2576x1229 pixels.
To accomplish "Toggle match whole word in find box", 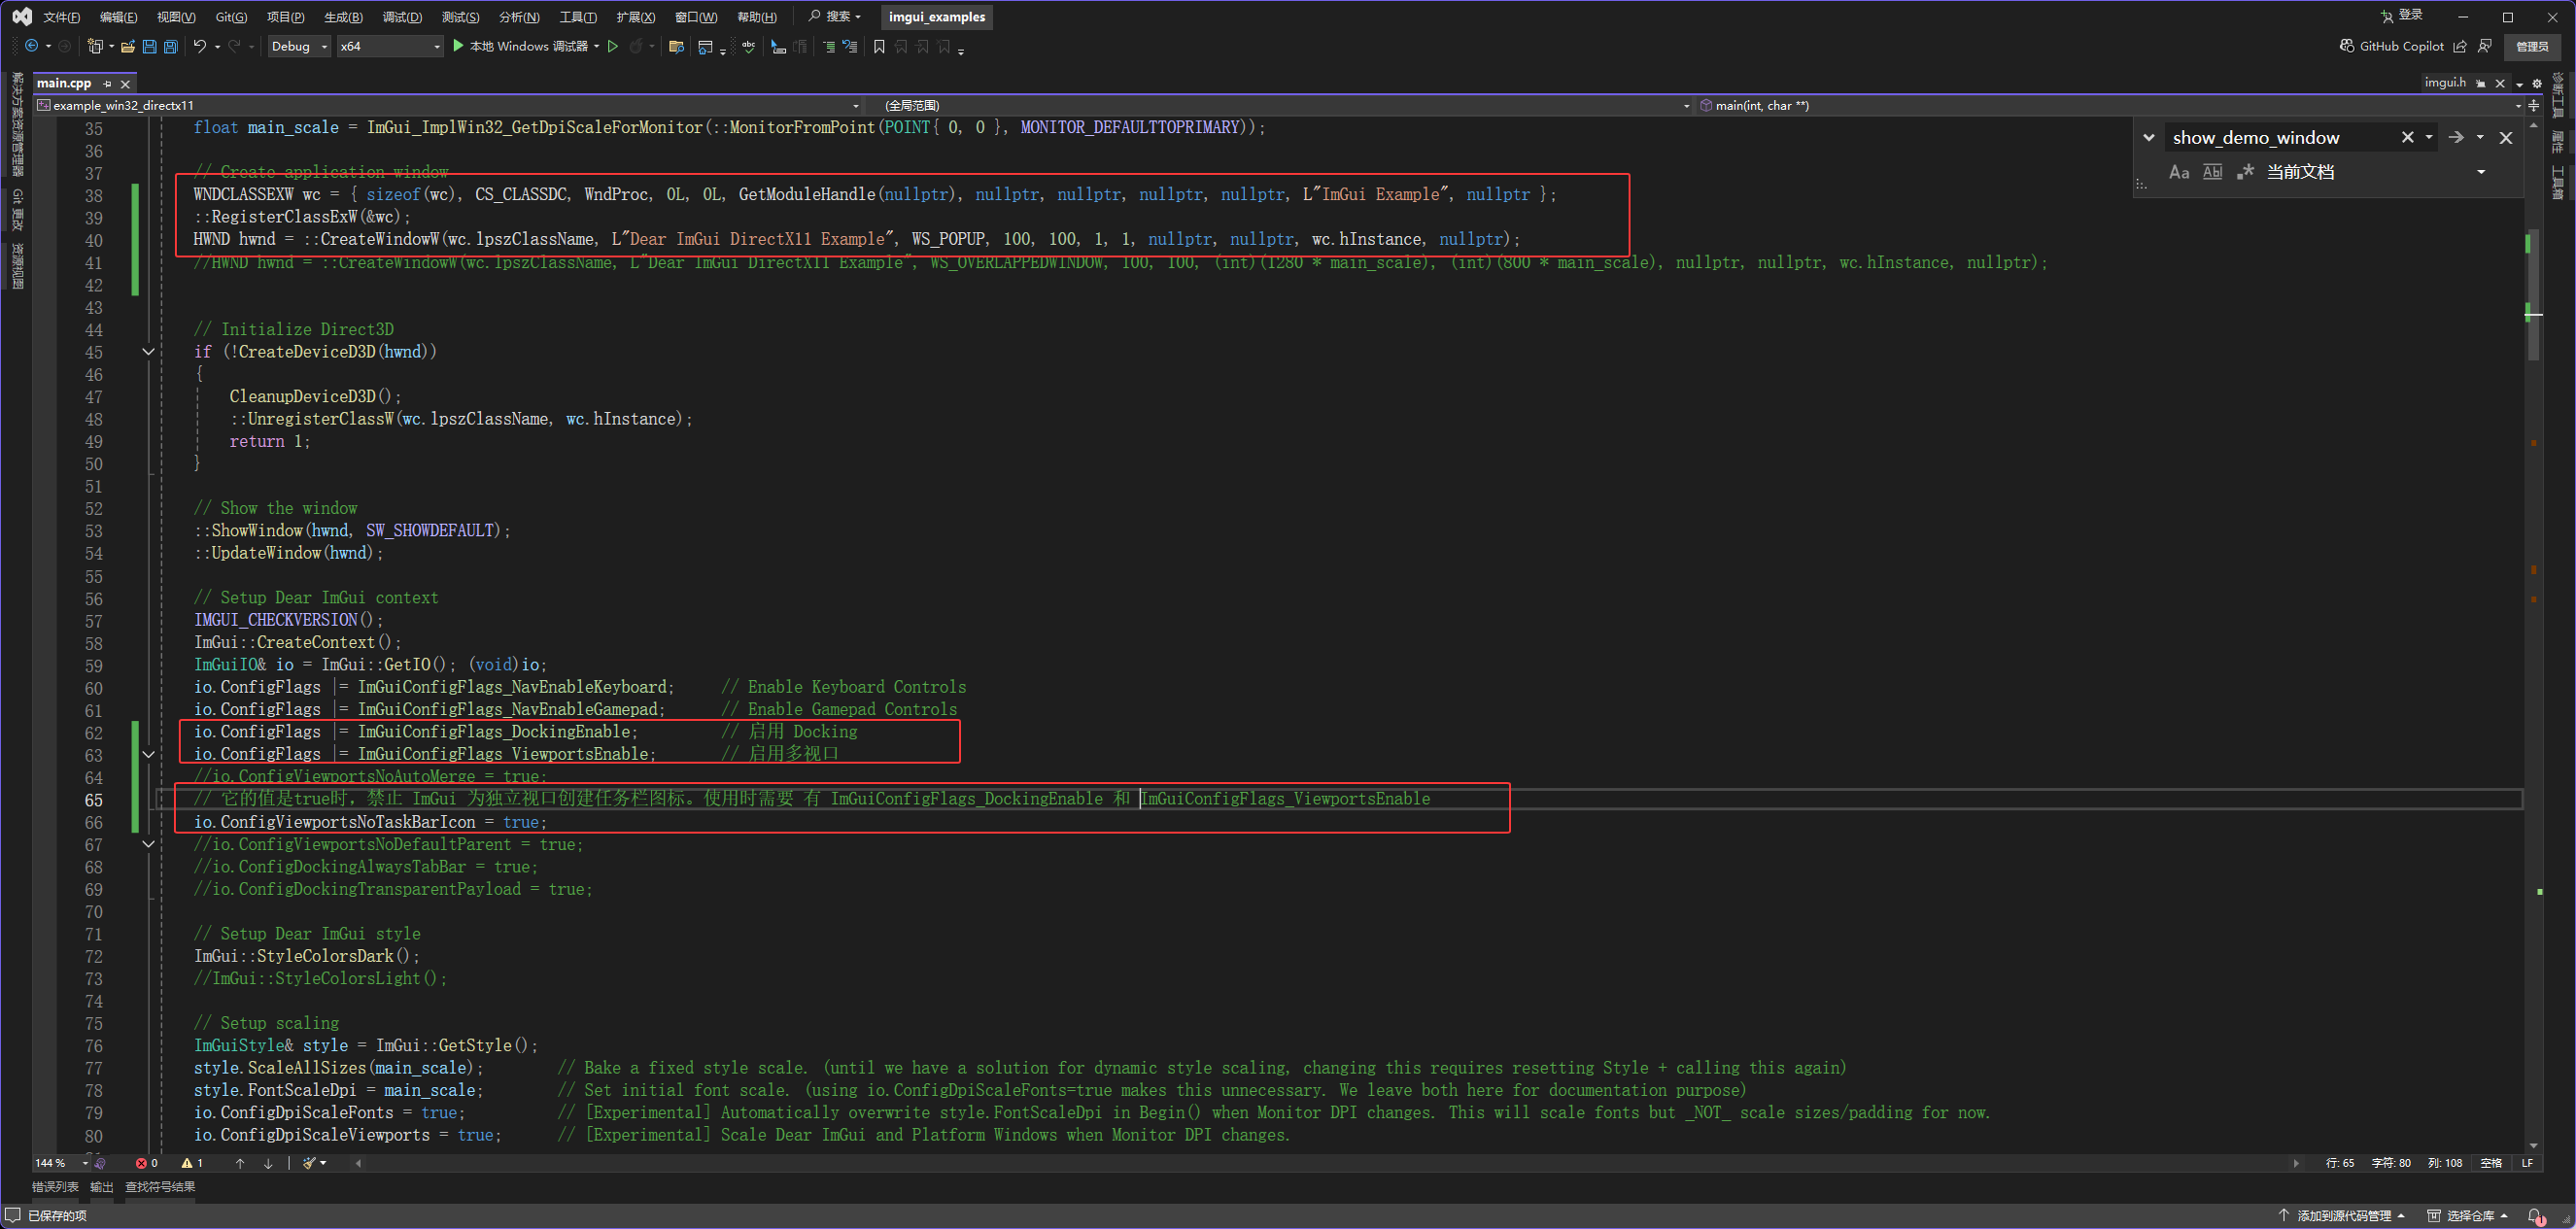I will (2213, 172).
